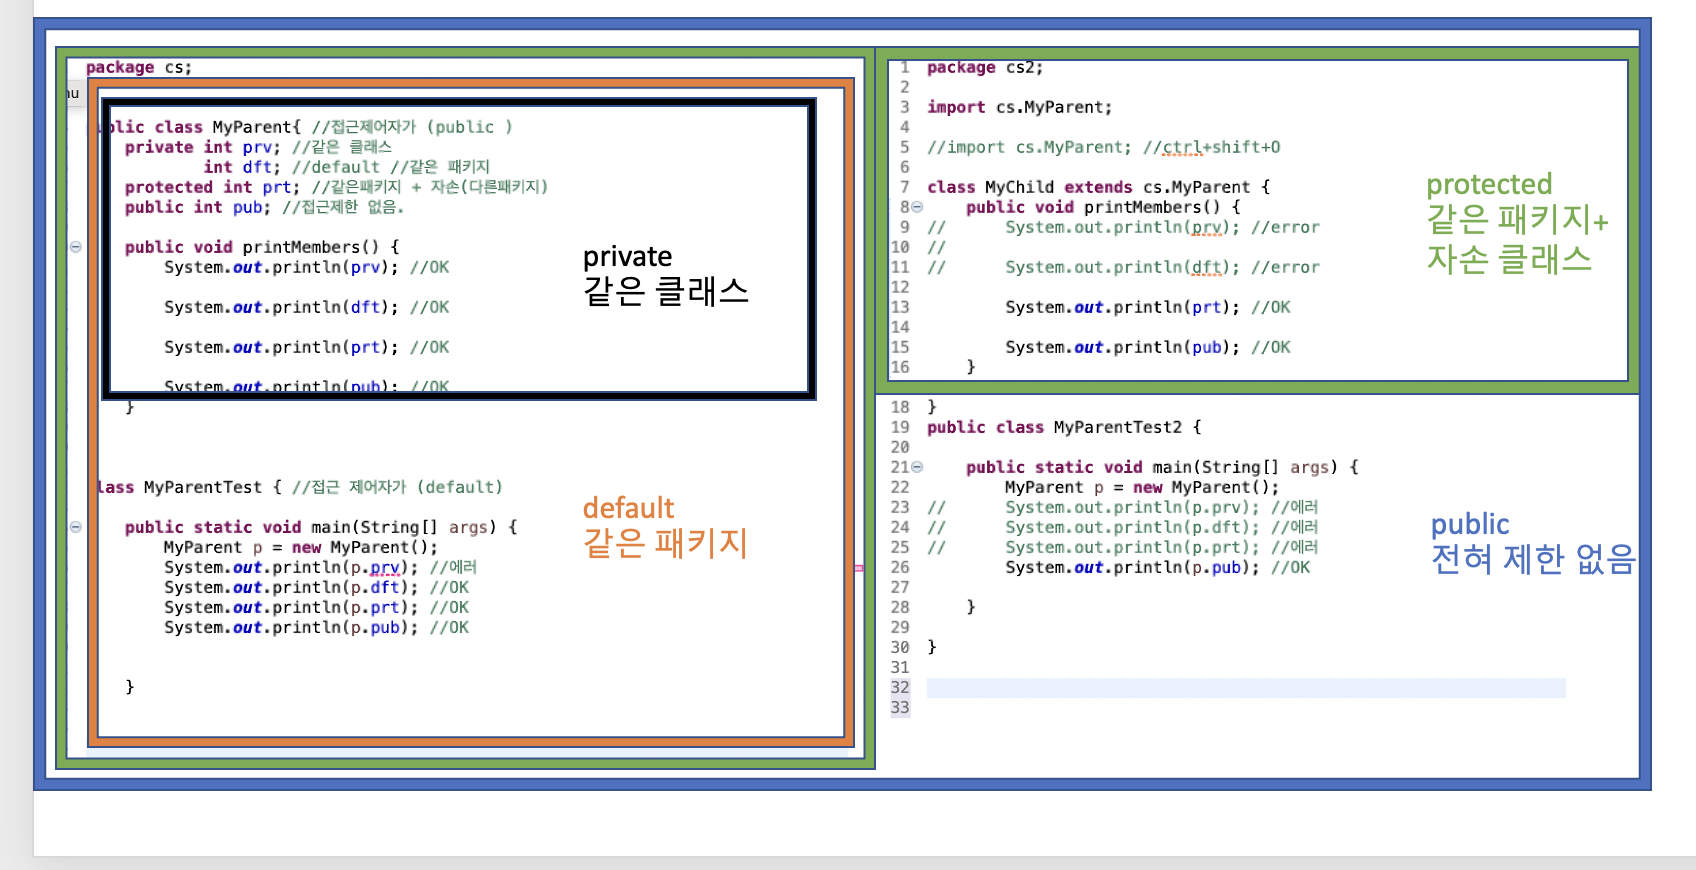Click line number 30 in the gutter
Image resolution: width=1696 pixels, height=870 pixels.
tap(900, 647)
